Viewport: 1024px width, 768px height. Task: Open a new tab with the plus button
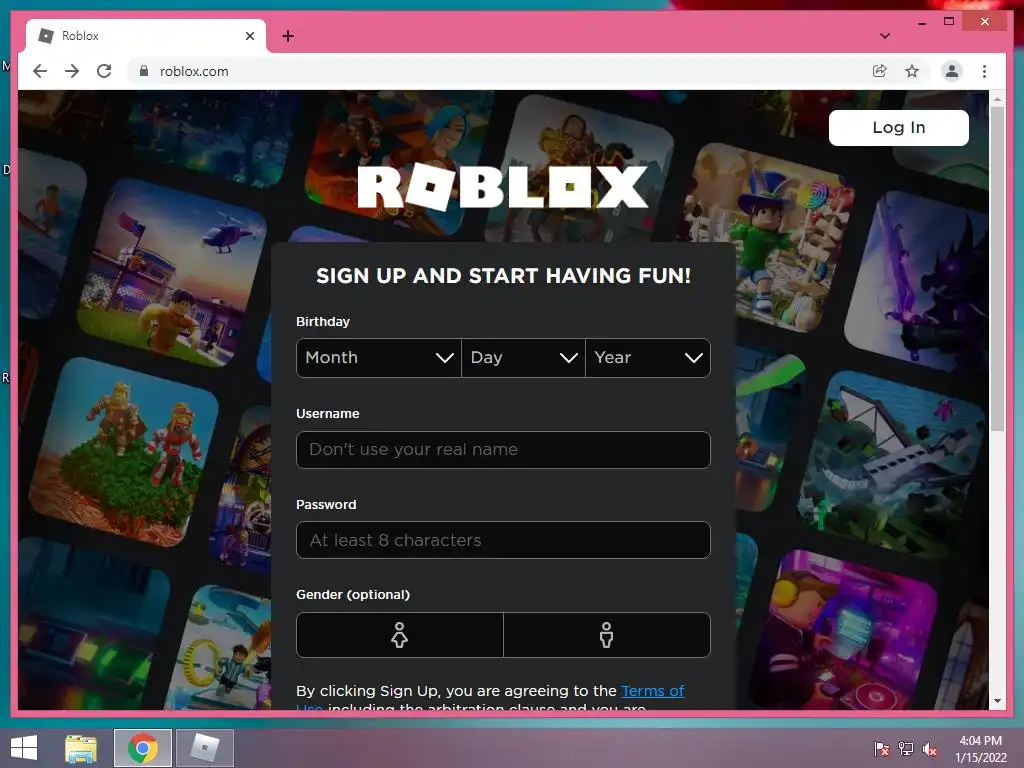[x=287, y=36]
